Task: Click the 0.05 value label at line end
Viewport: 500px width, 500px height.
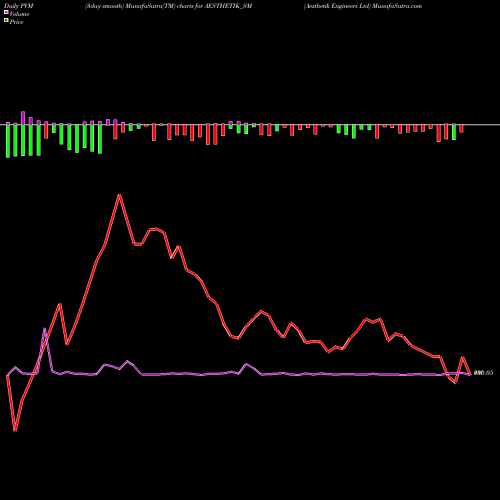Action: [483, 373]
